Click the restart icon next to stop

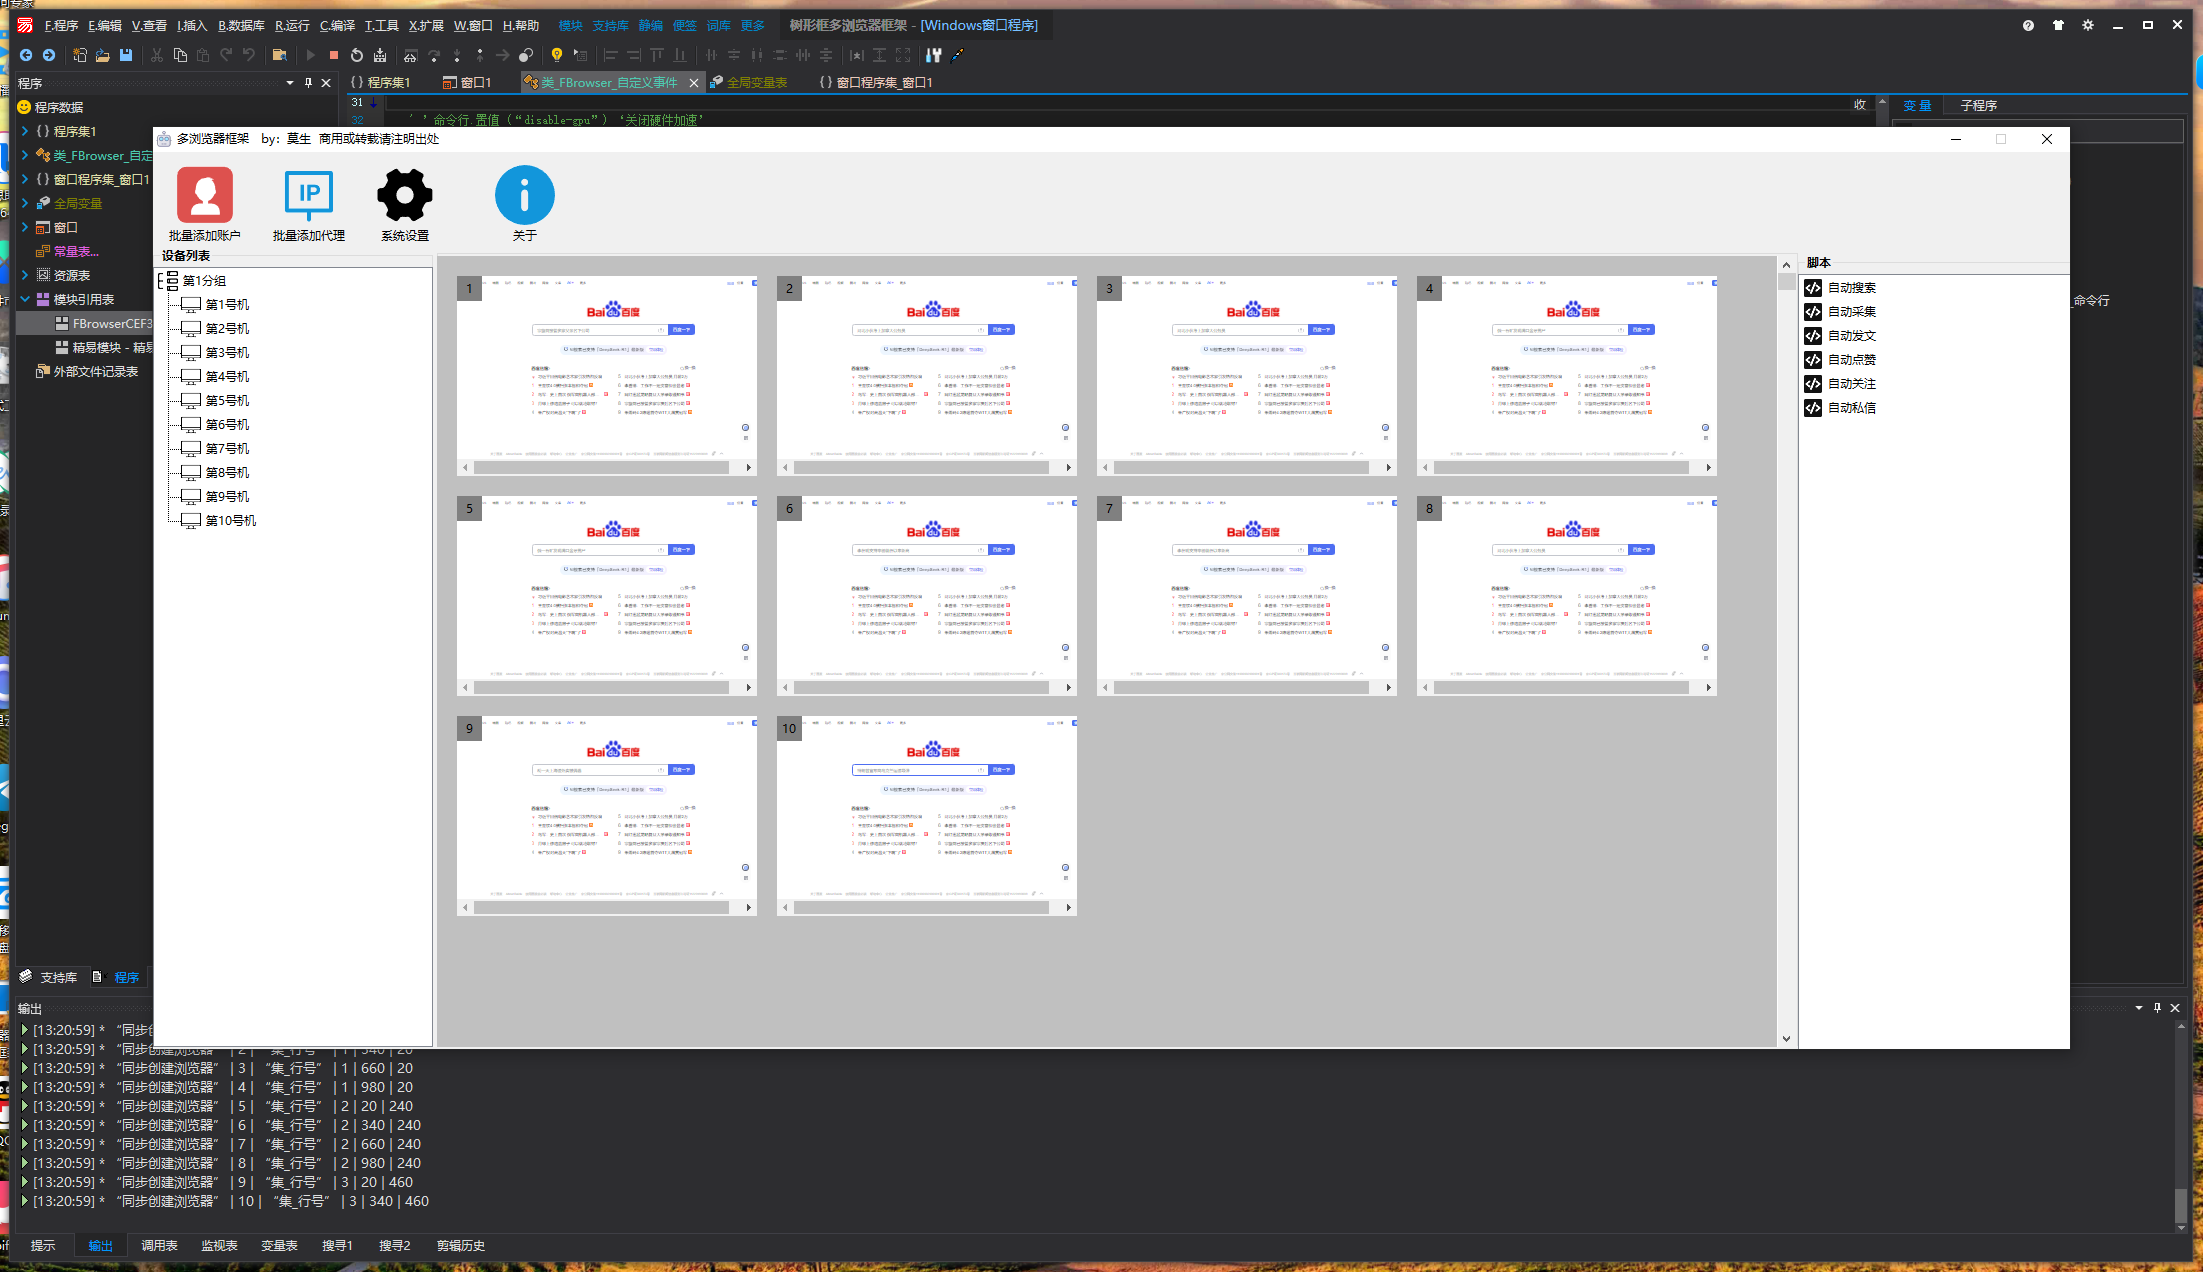point(357,55)
